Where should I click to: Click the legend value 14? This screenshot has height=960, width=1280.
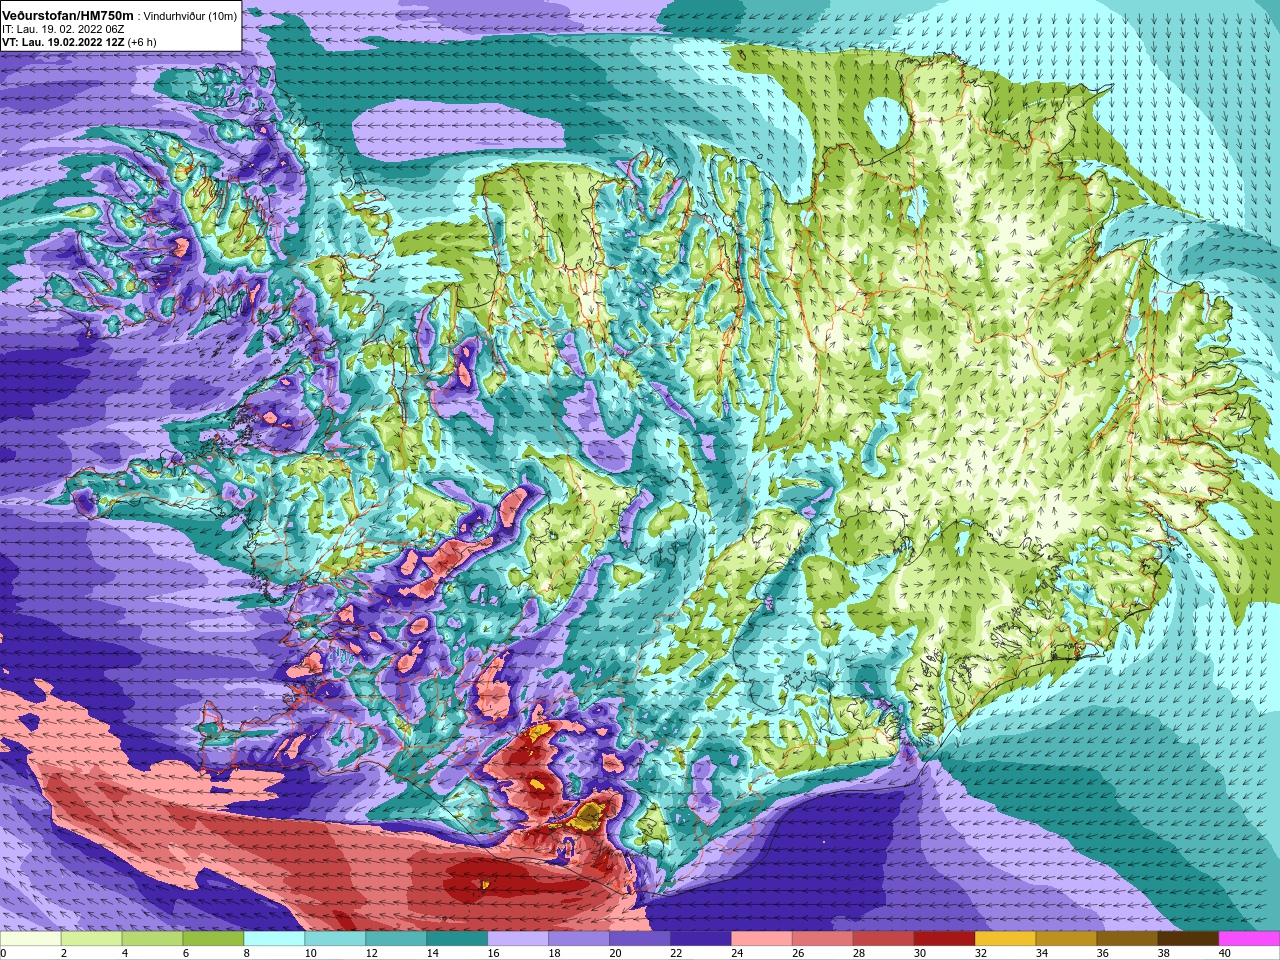pyautogui.click(x=432, y=953)
